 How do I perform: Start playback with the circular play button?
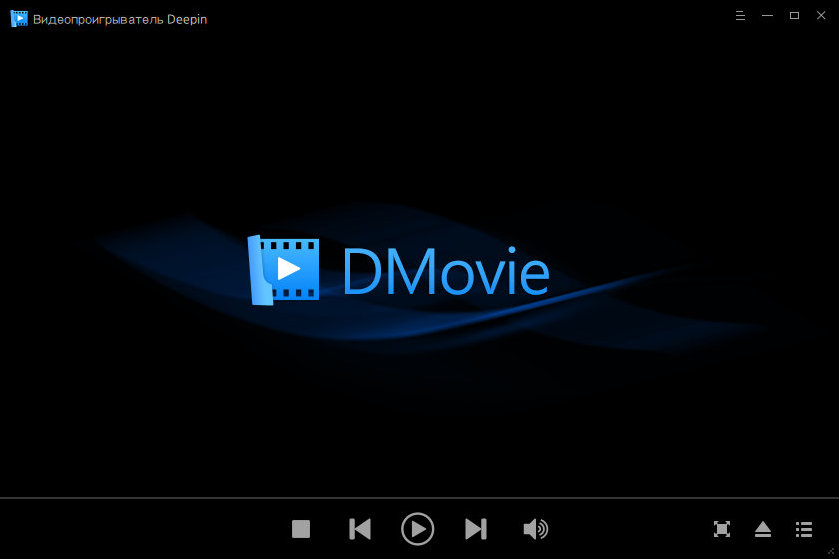tap(417, 529)
